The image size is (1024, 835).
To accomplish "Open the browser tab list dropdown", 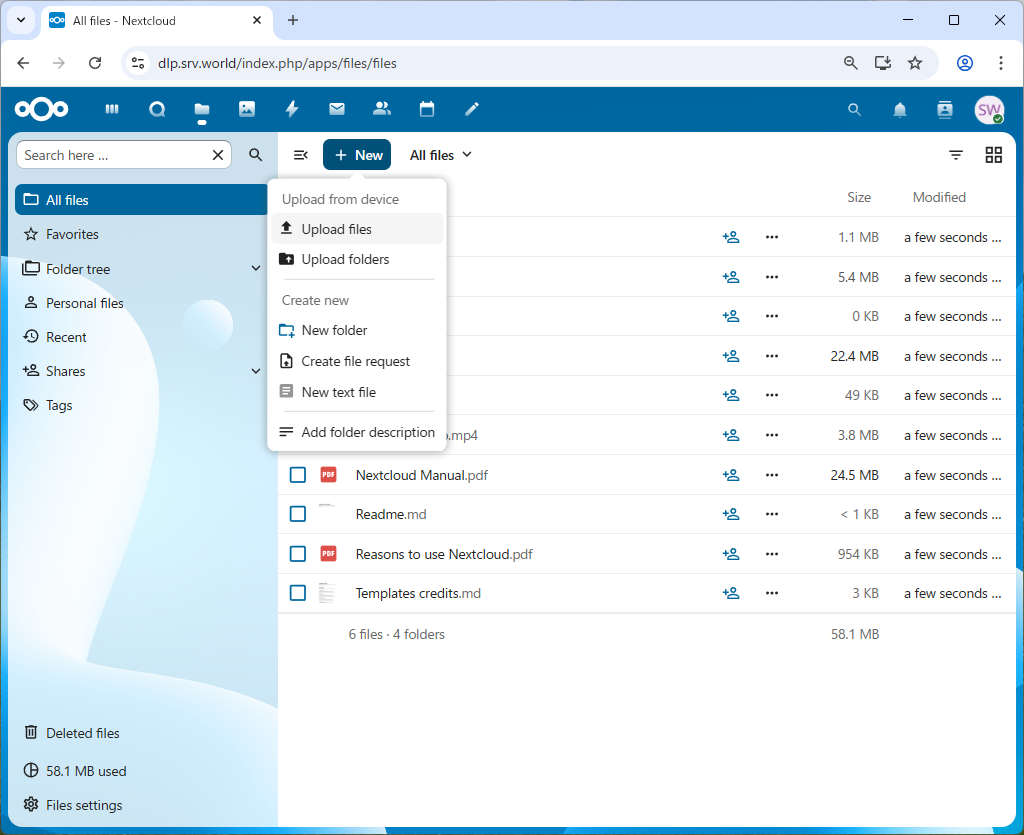I will 21,20.
